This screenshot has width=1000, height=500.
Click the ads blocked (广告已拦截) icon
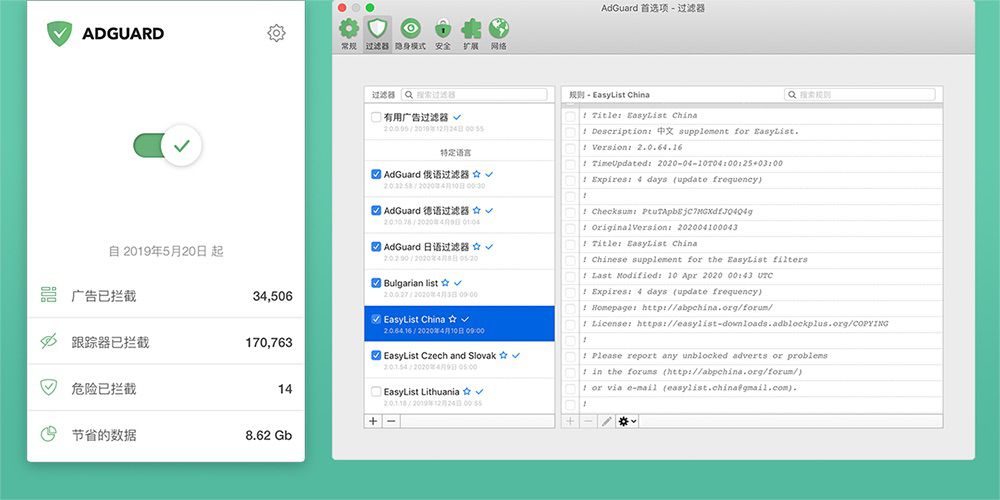pos(48,295)
